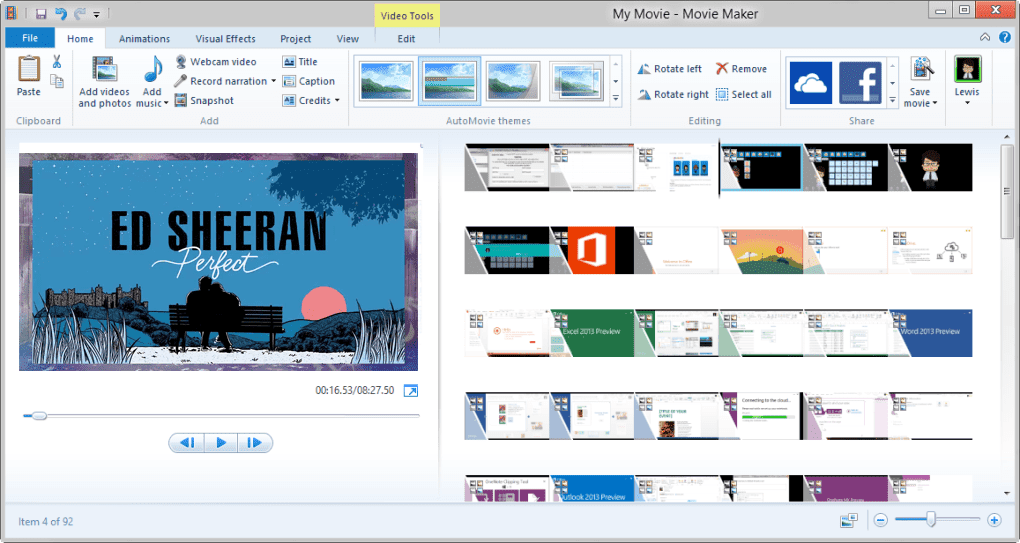Click the Lewis account avatar
The height and width of the screenshot is (543, 1020).
tap(967, 69)
